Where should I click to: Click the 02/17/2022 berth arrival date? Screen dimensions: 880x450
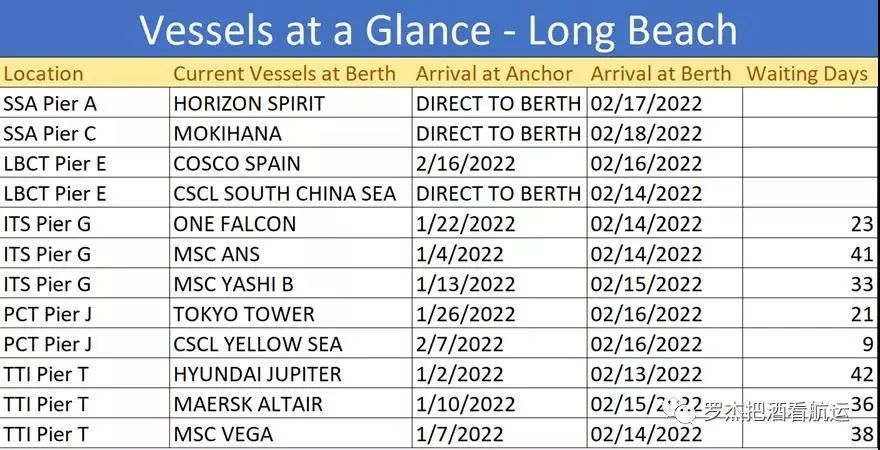(646, 104)
